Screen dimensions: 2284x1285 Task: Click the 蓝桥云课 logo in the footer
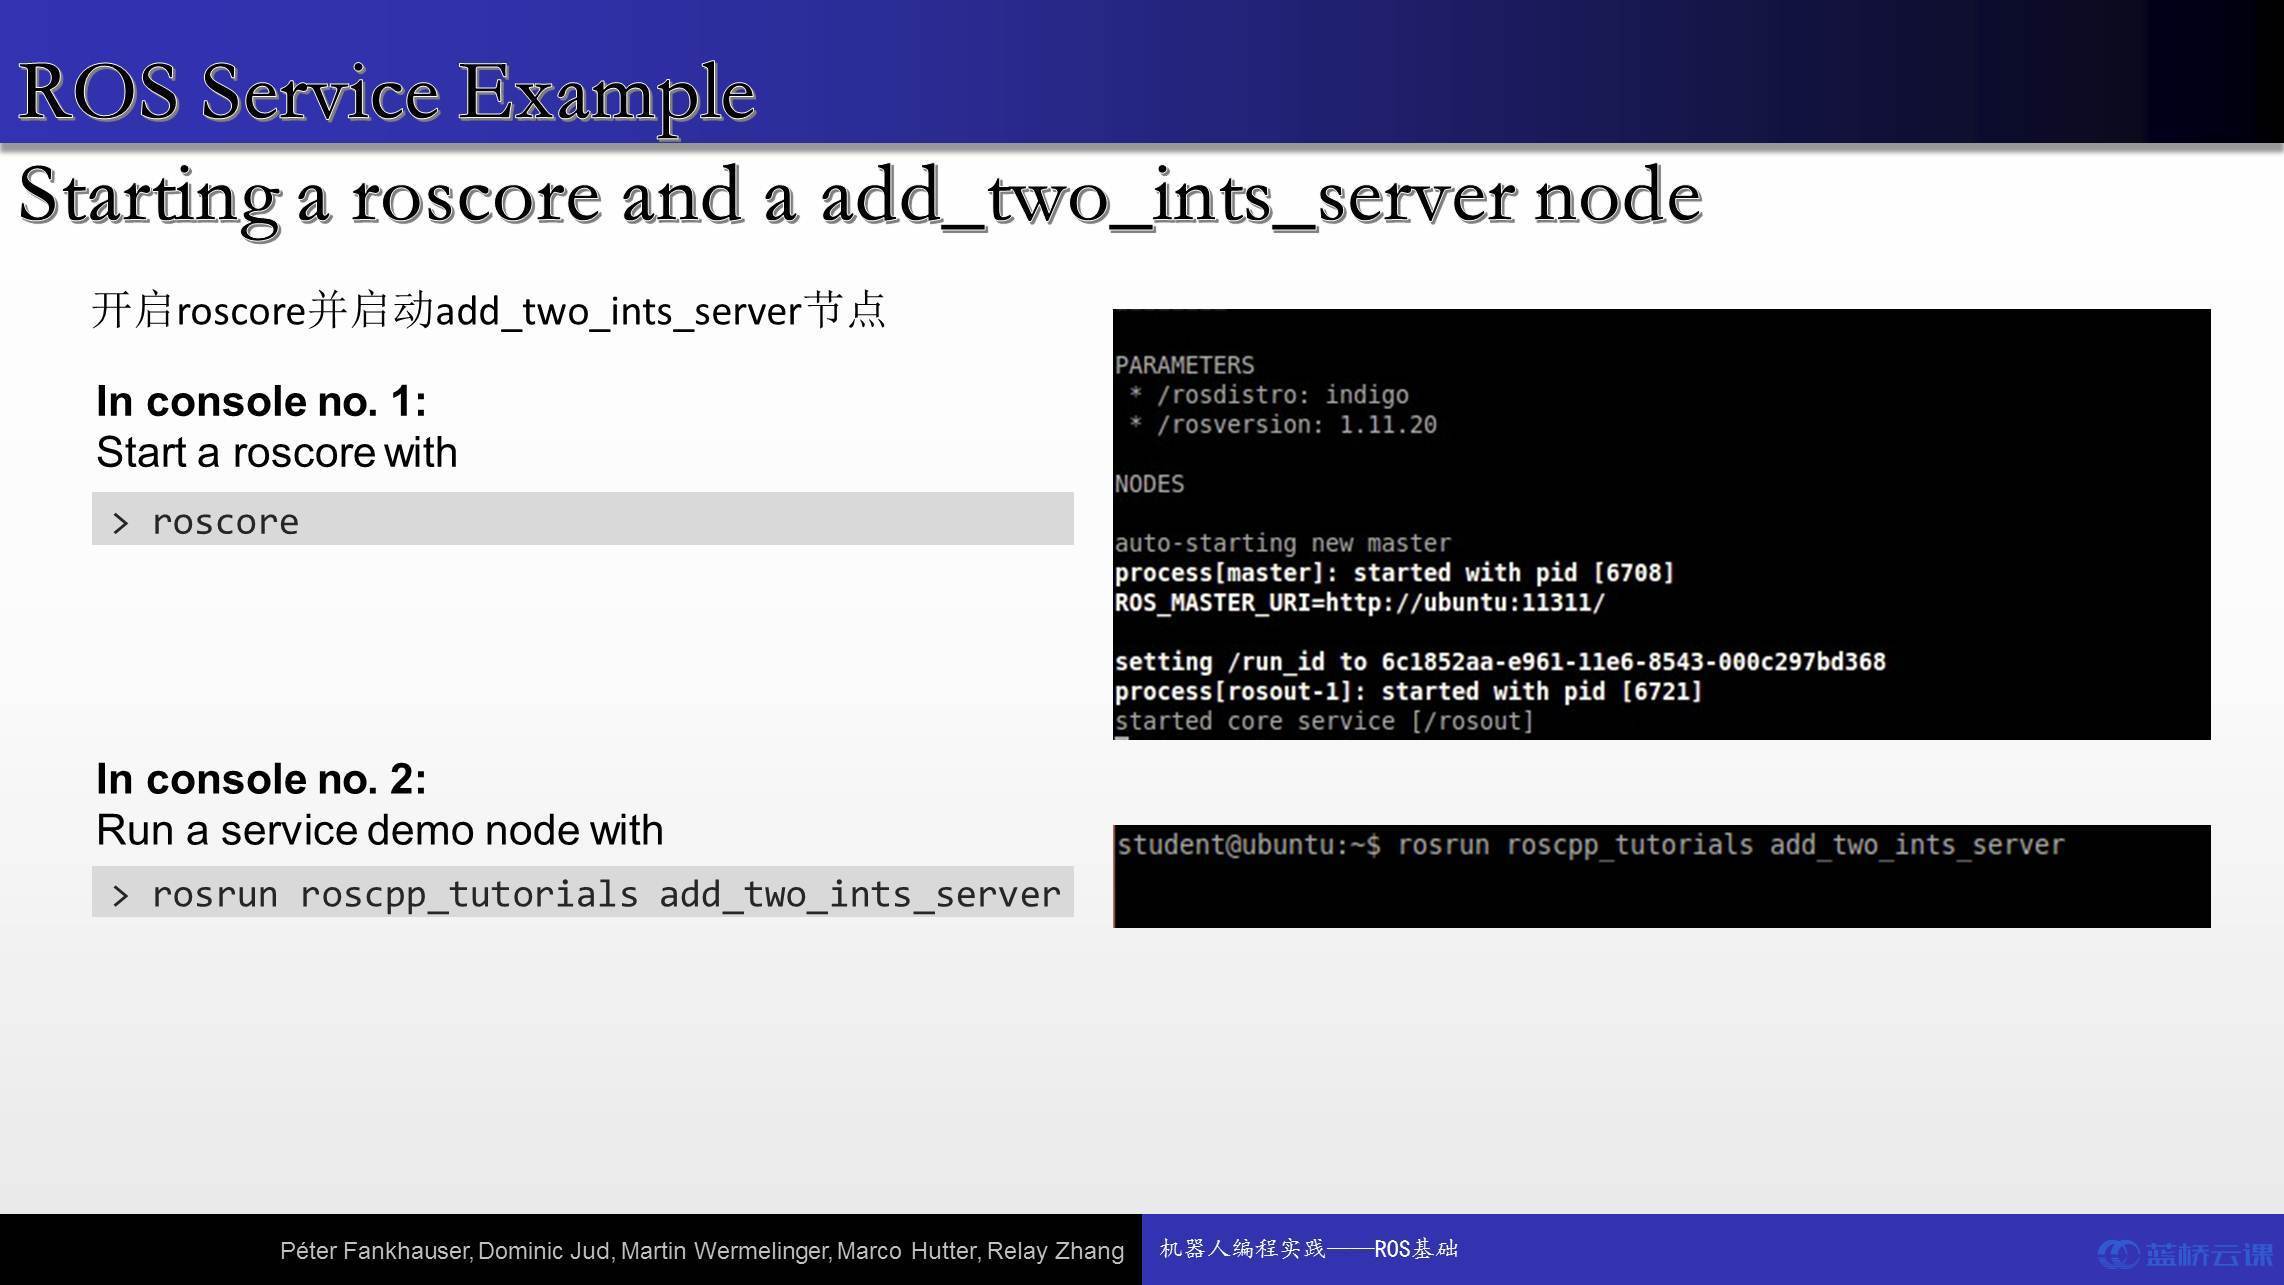[2184, 1254]
